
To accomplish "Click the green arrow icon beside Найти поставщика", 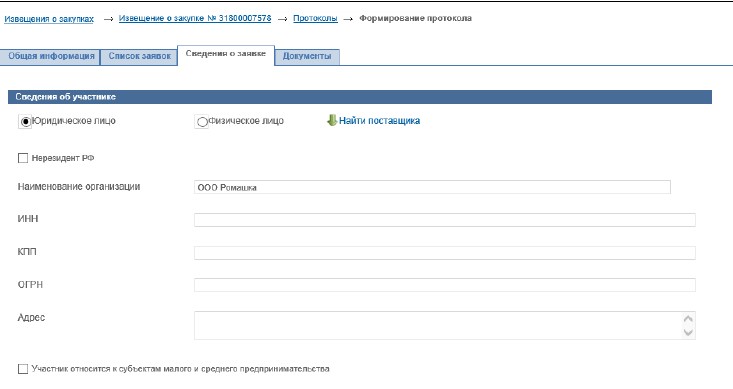I will coord(332,121).
